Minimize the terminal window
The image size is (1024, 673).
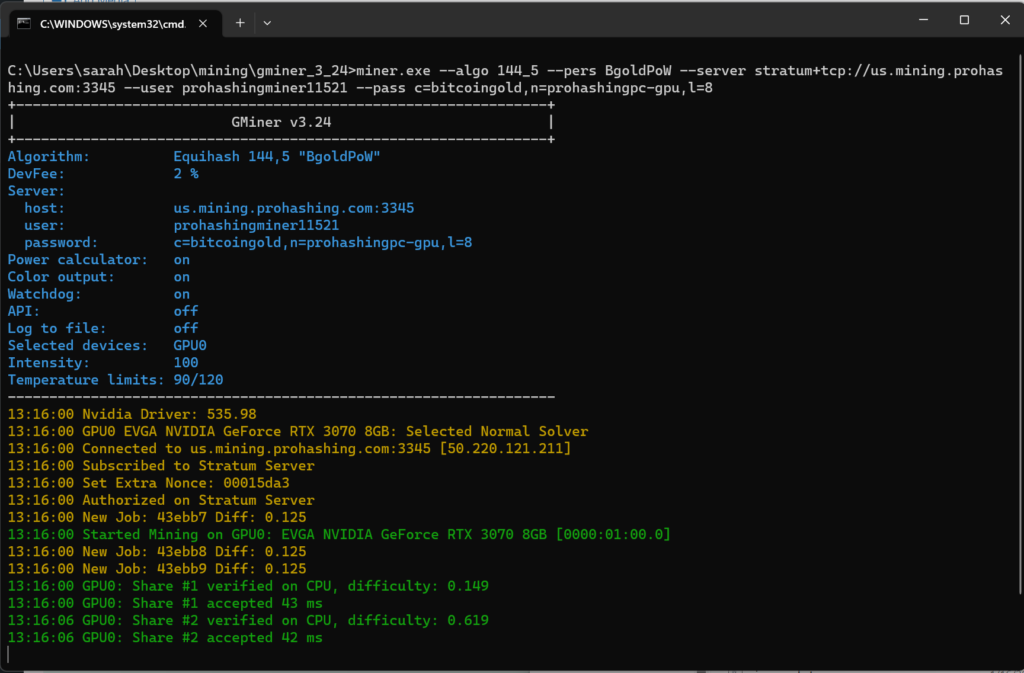923,20
